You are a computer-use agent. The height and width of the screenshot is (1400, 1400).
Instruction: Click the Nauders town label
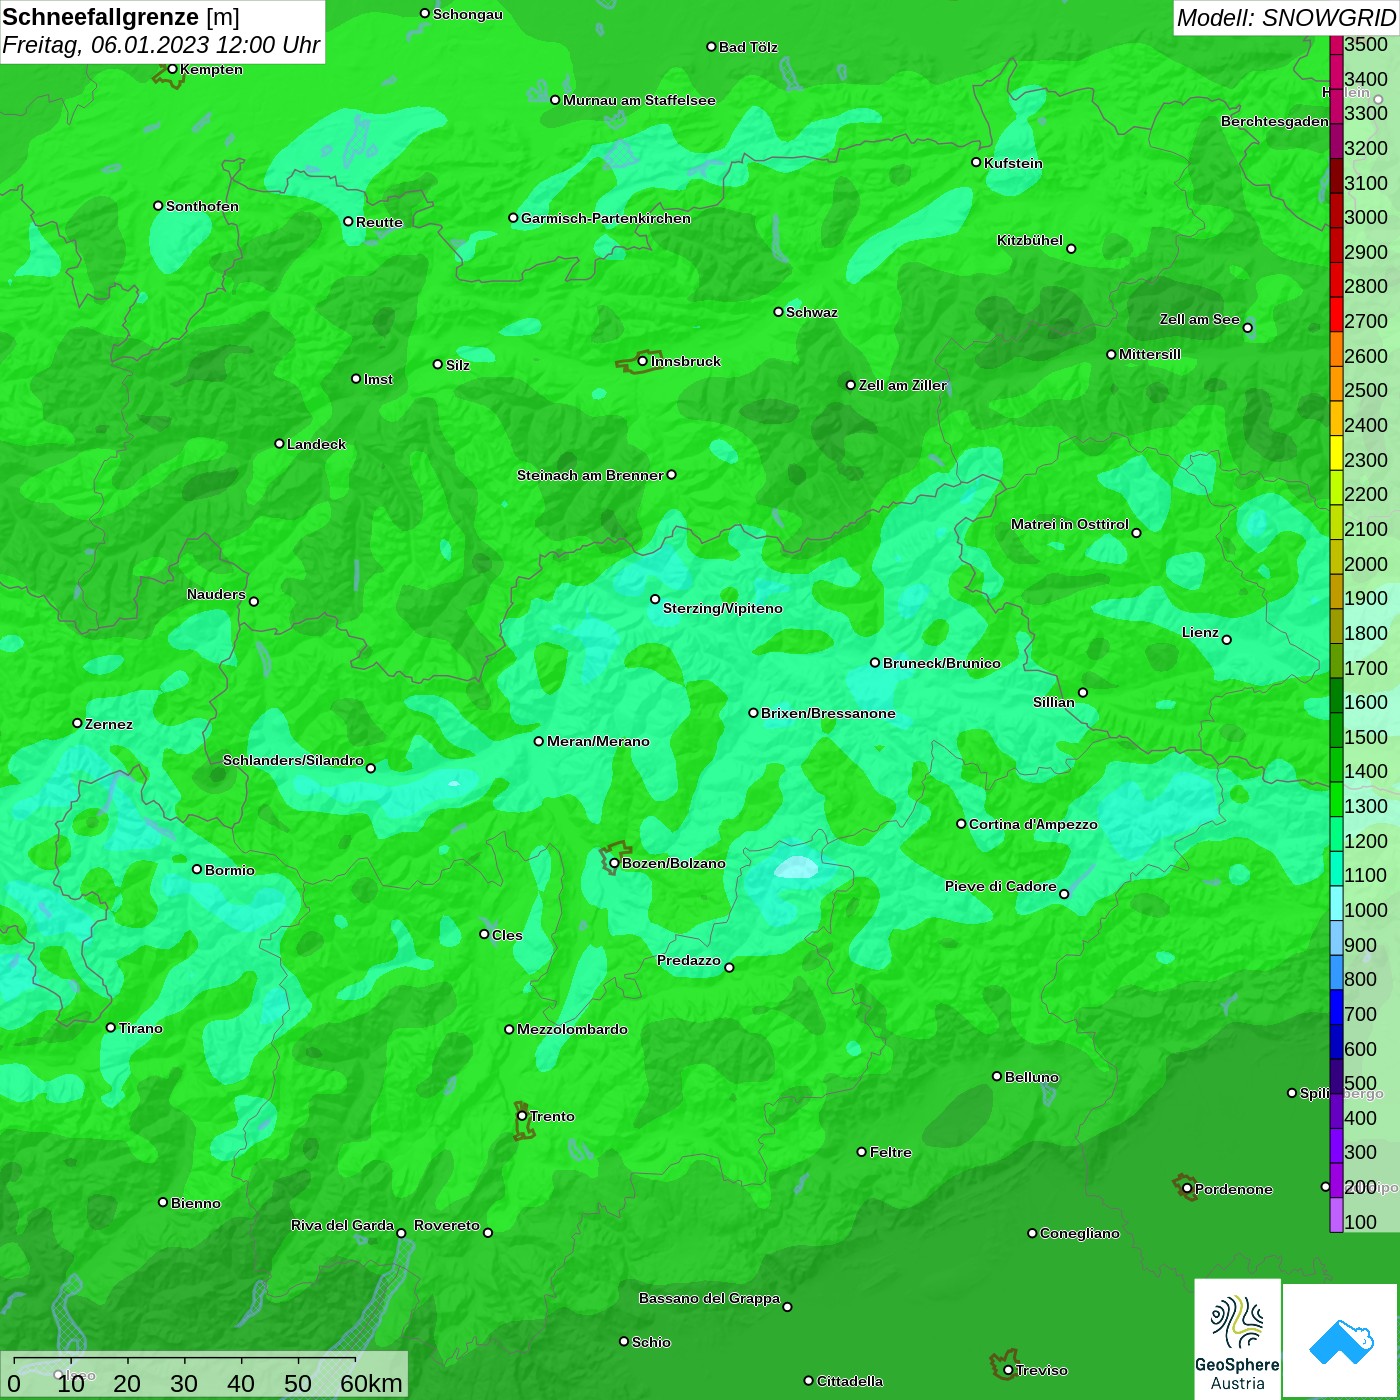coord(216,594)
